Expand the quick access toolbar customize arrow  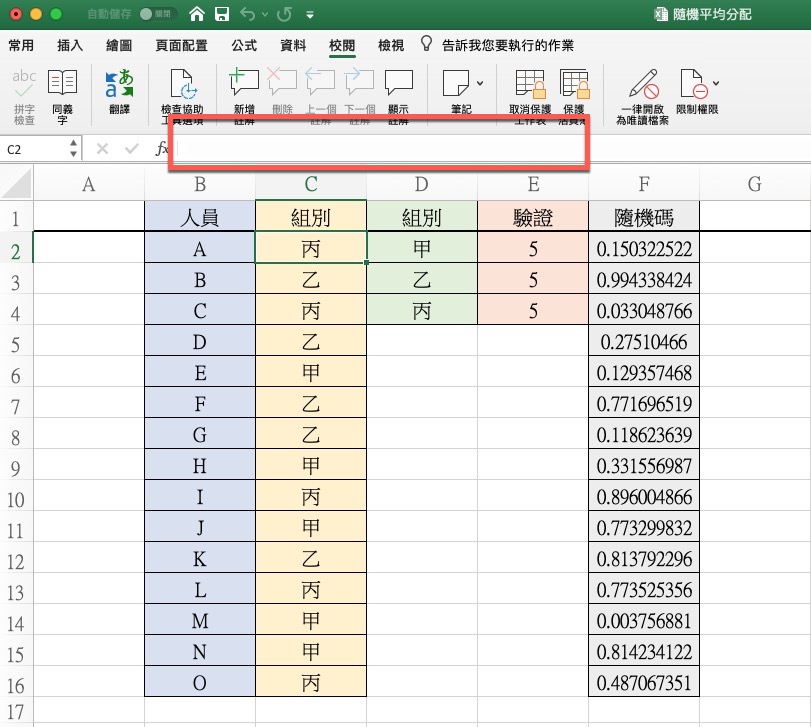pyautogui.click(x=310, y=15)
